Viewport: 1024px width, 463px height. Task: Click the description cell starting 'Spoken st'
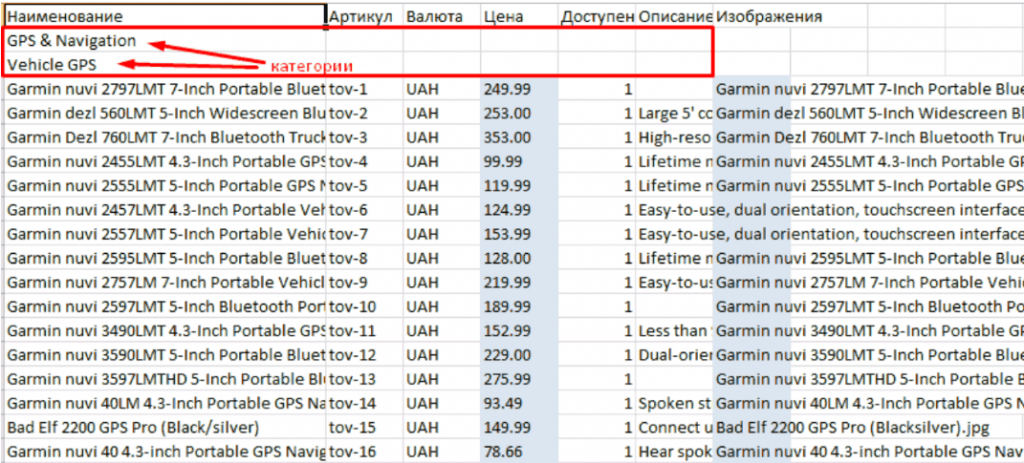(675, 403)
